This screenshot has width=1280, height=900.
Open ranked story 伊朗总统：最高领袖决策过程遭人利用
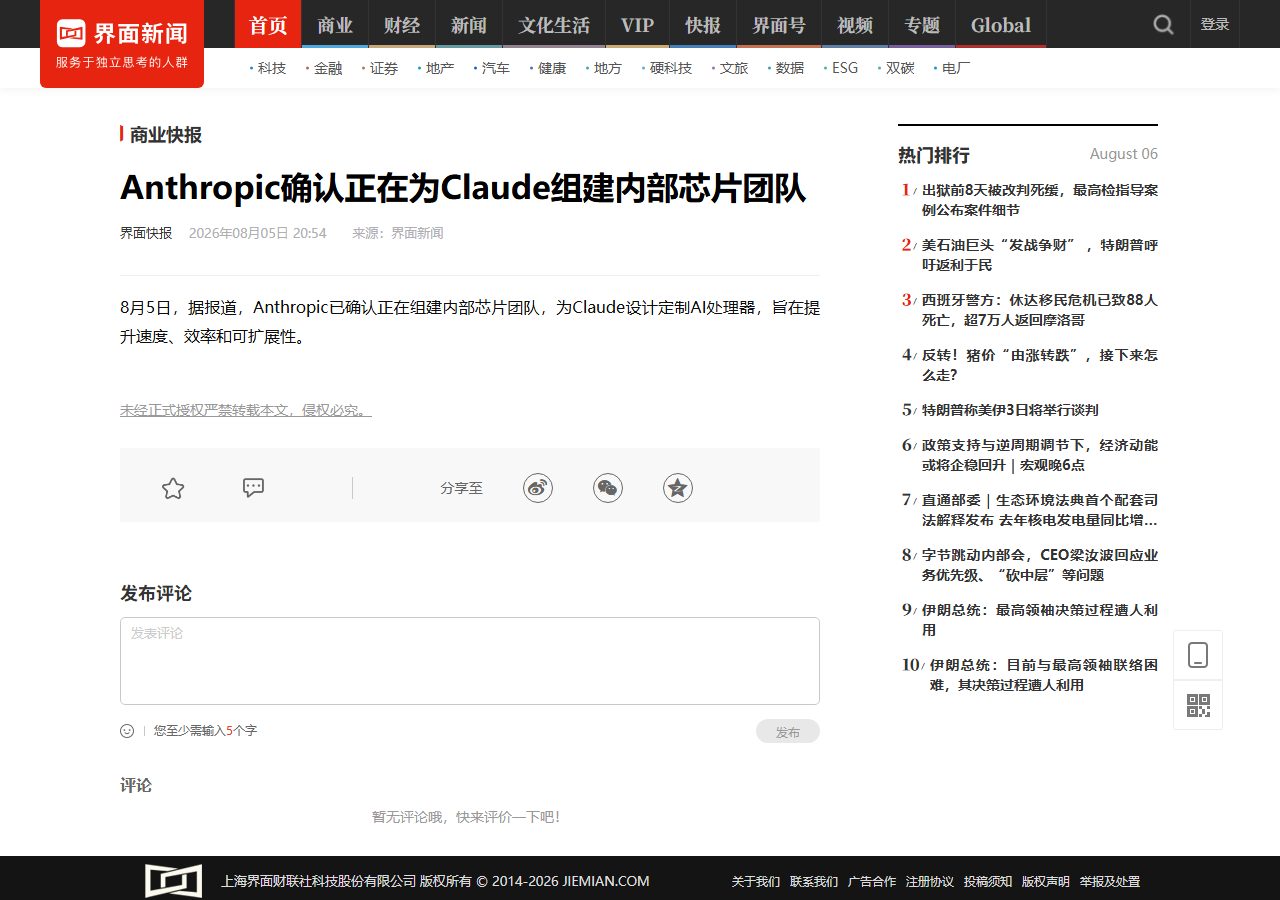[1040, 620]
